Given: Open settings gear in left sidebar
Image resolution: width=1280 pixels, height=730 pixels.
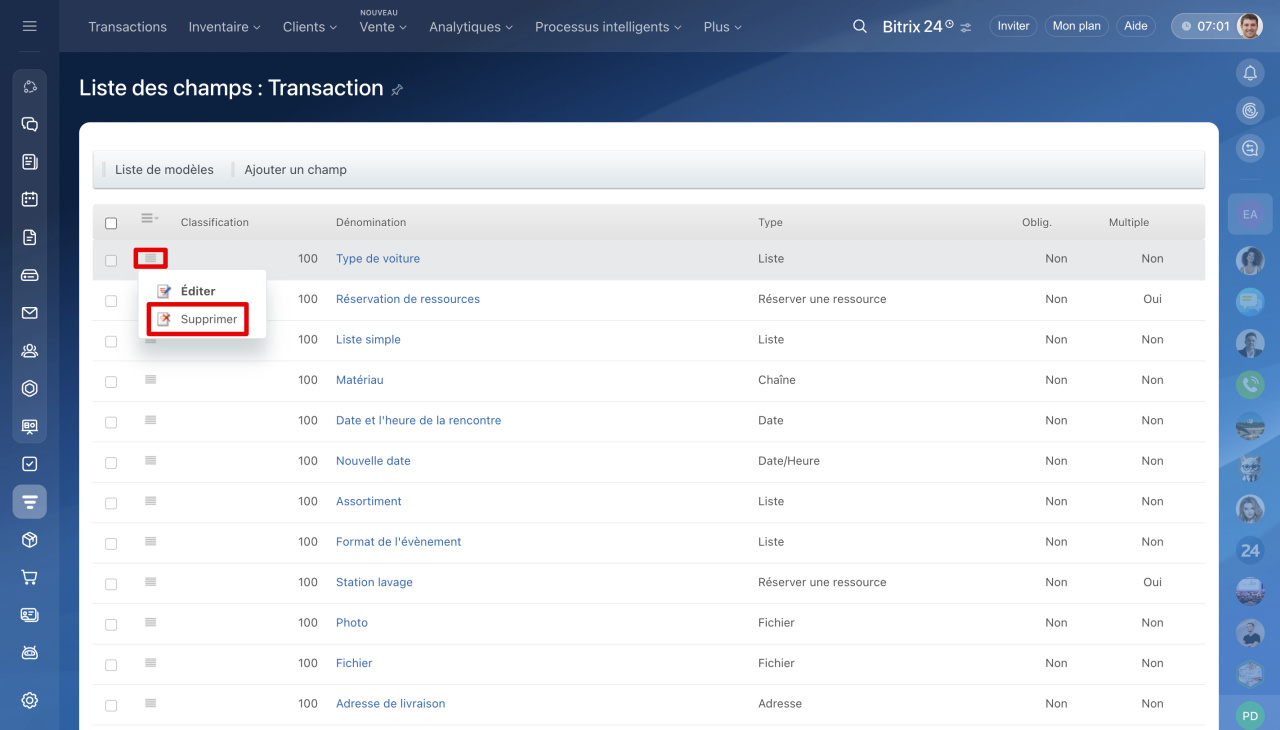Looking at the screenshot, I should [30, 700].
